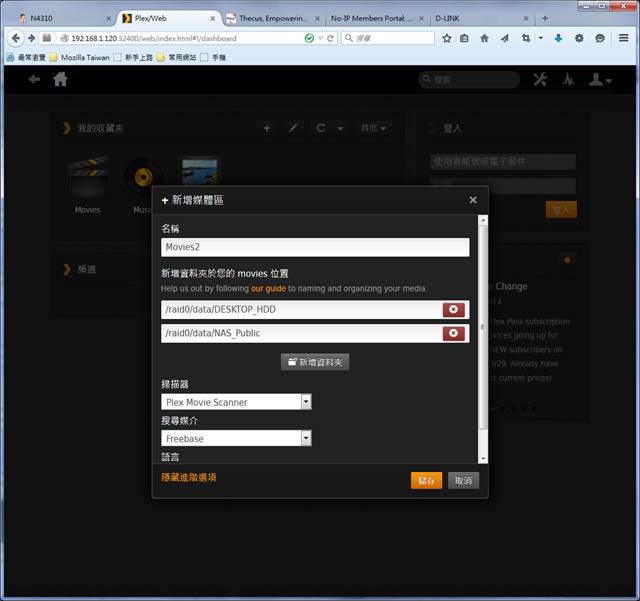The width and height of the screenshot is (640, 601).
Task: Go to Plex home via house icon
Action: click(60, 79)
